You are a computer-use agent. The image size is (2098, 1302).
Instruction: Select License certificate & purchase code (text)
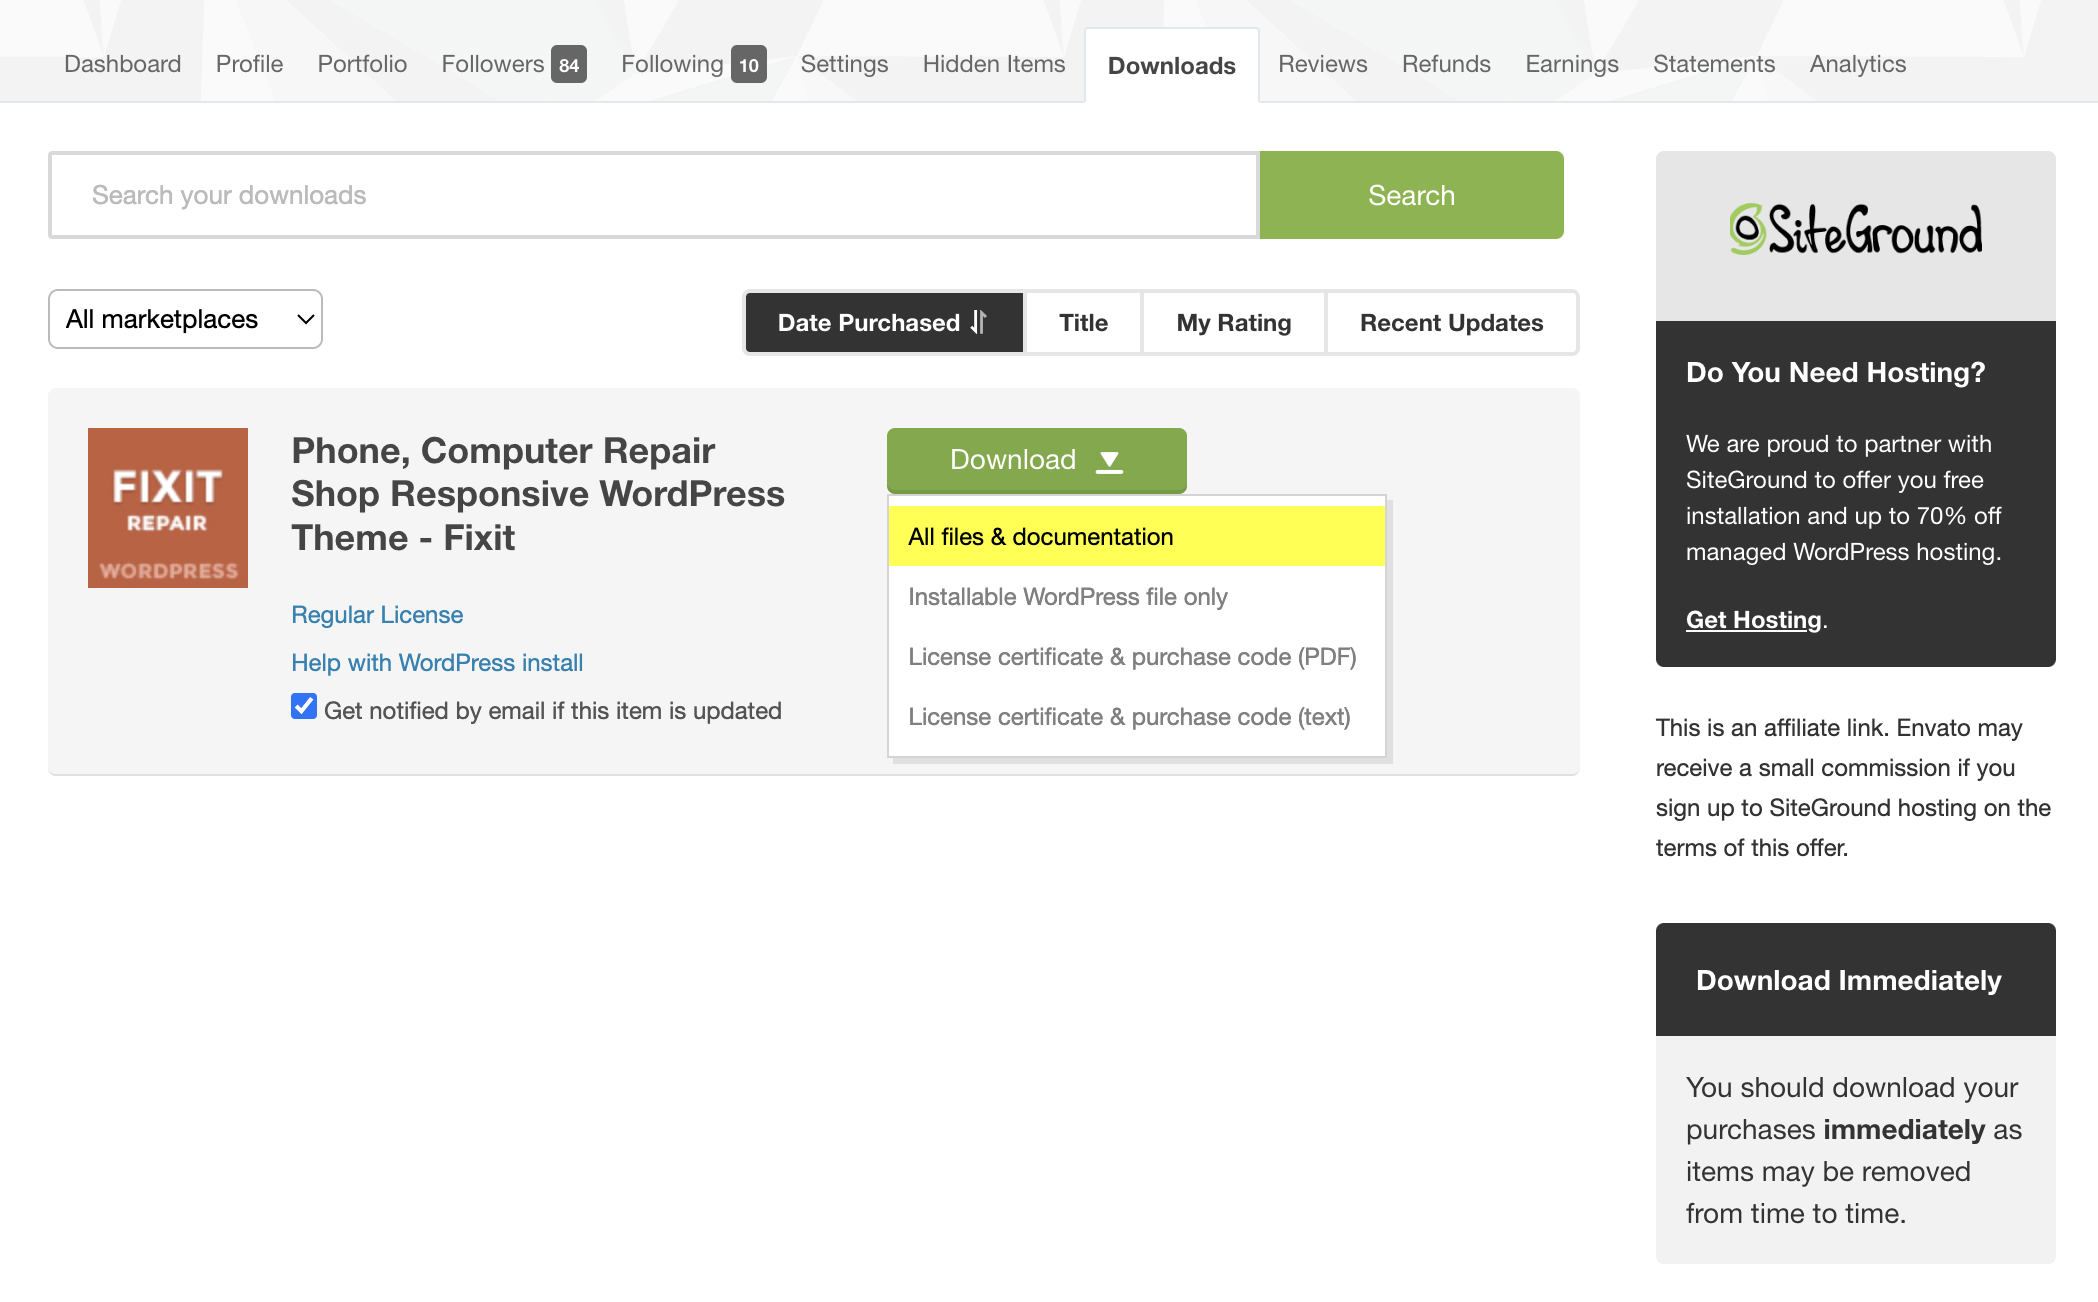click(x=1128, y=717)
